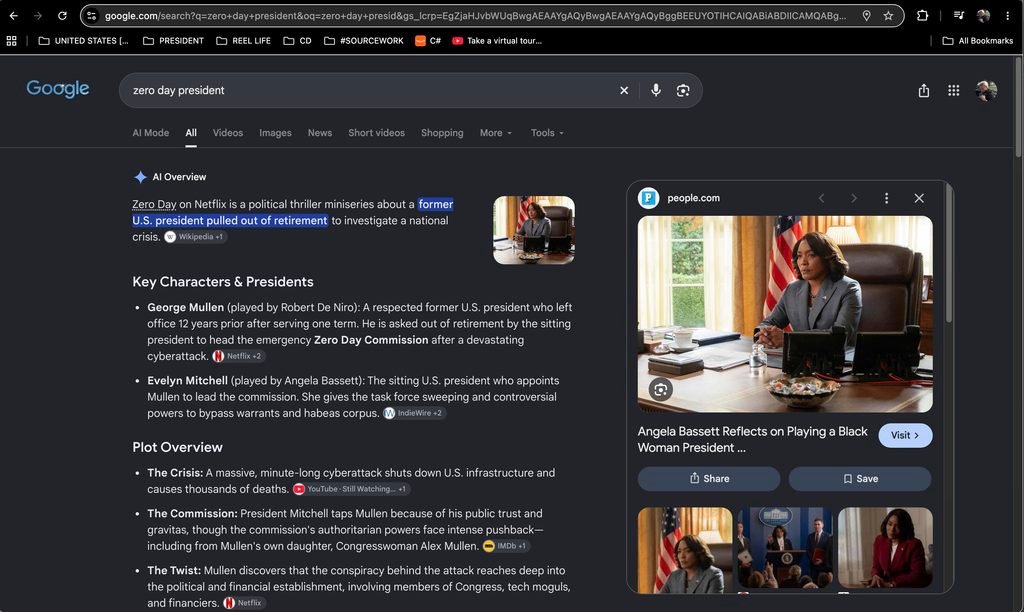The image size is (1024, 612).
Task: Click the browser address bar URL
Action: tap(475, 16)
